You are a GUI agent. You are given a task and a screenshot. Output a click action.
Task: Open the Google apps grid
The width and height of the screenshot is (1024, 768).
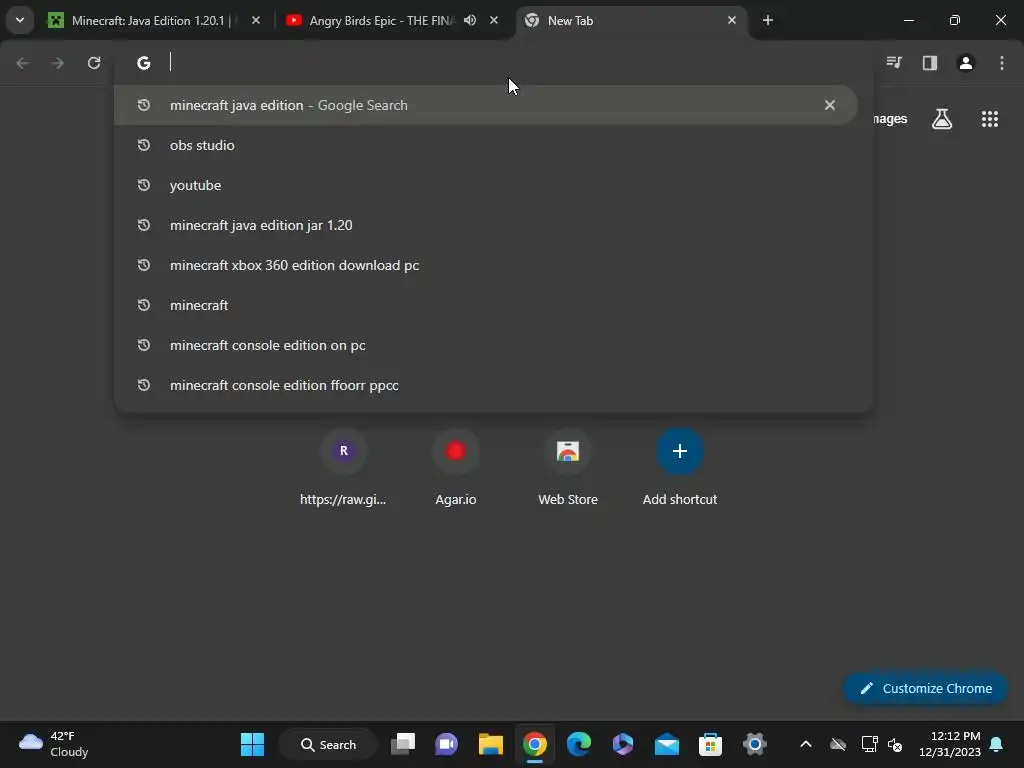click(x=989, y=119)
